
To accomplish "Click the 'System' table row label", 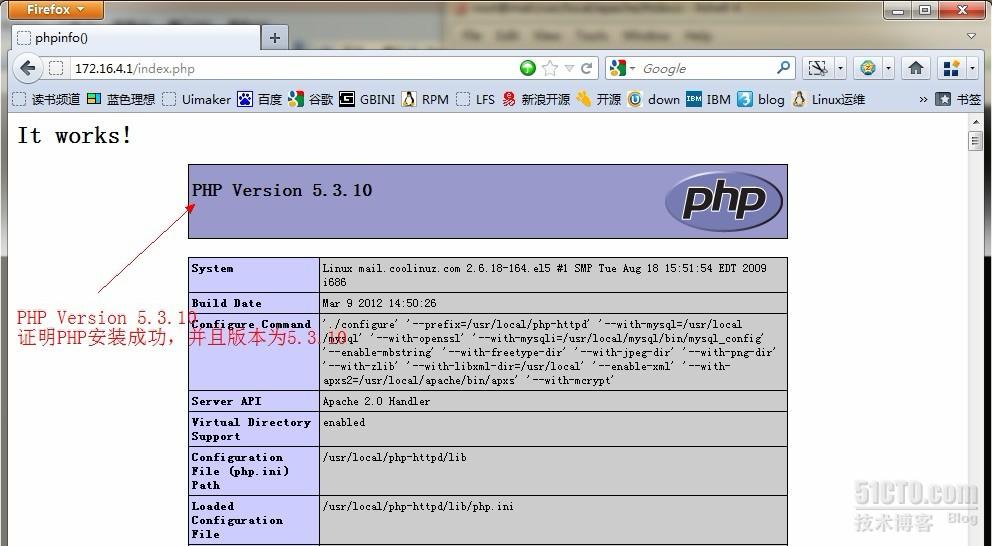I will [212, 268].
